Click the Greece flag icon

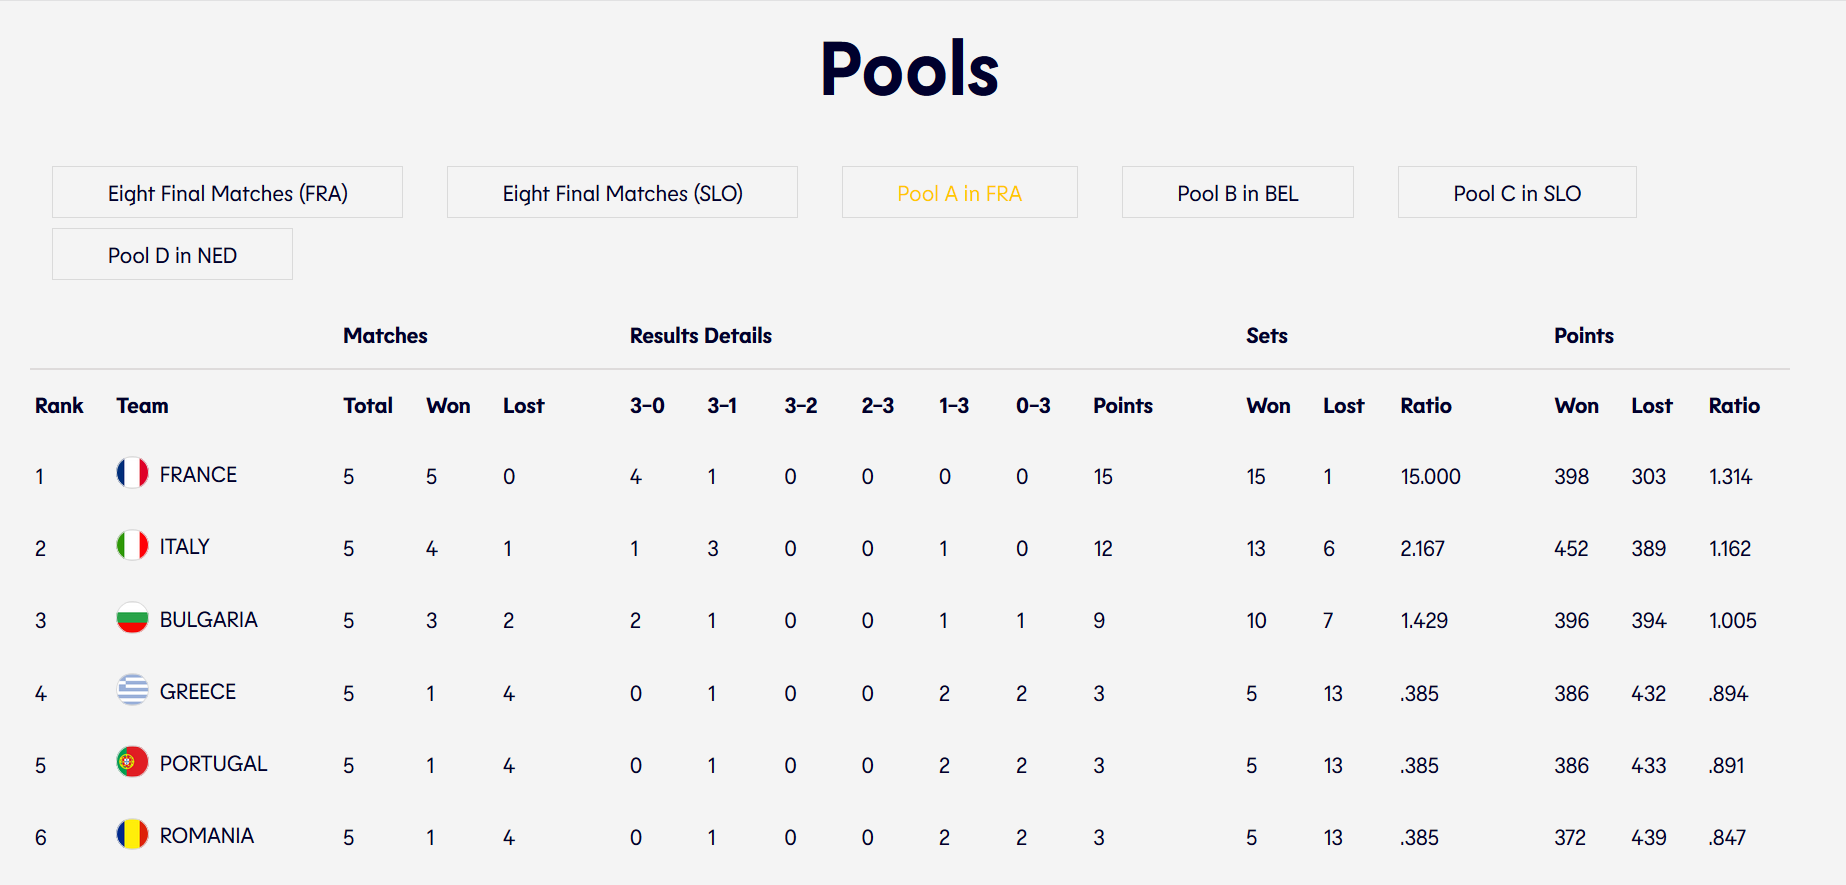tap(132, 690)
